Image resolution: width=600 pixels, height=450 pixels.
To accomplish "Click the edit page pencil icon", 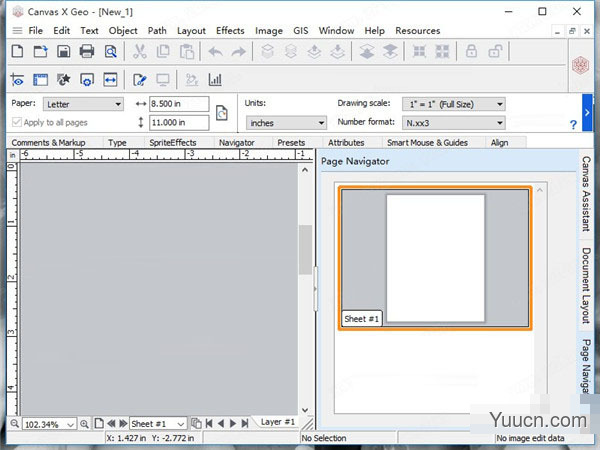I will tap(140, 80).
